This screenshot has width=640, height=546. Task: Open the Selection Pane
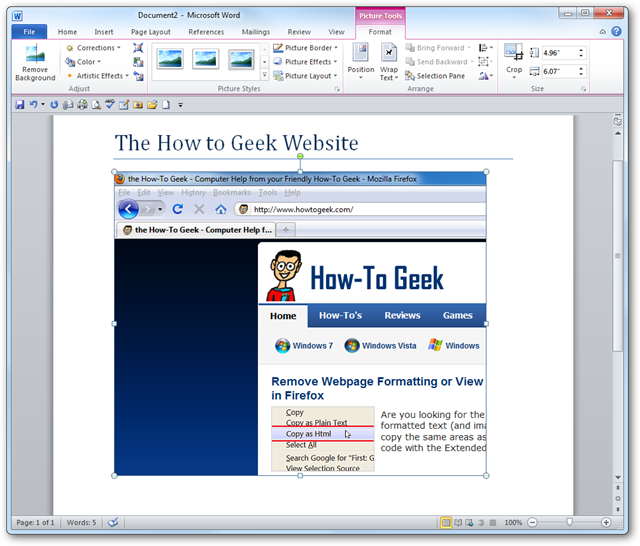pos(435,76)
